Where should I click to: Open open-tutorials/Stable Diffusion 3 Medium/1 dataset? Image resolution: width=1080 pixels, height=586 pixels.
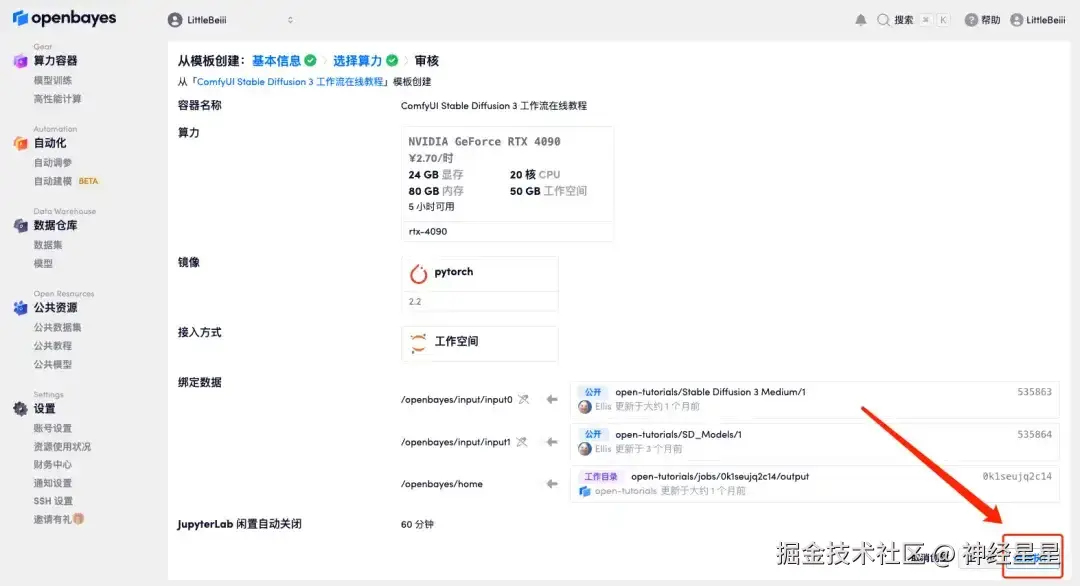(710, 392)
